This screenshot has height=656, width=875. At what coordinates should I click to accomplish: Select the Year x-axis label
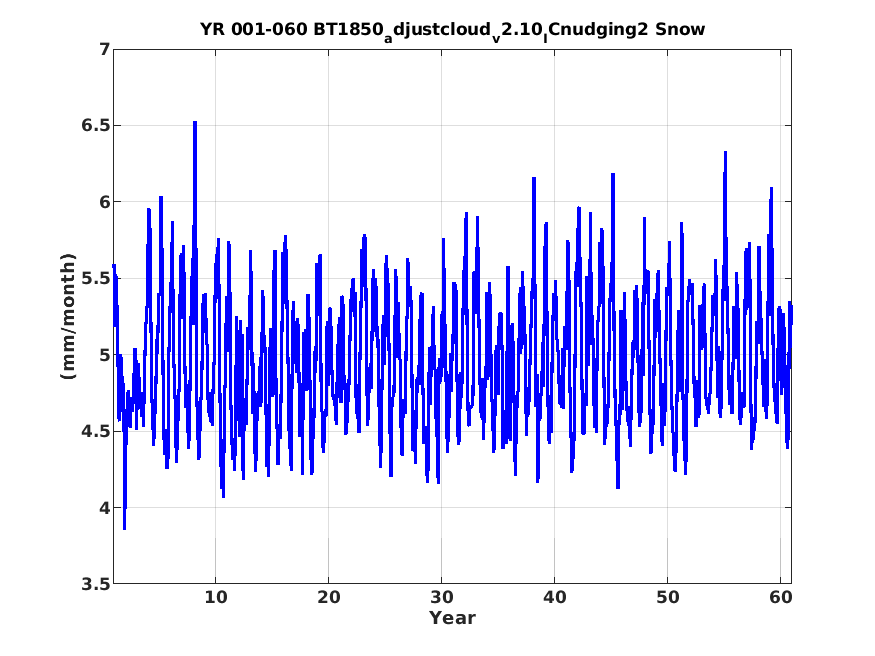[452, 618]
